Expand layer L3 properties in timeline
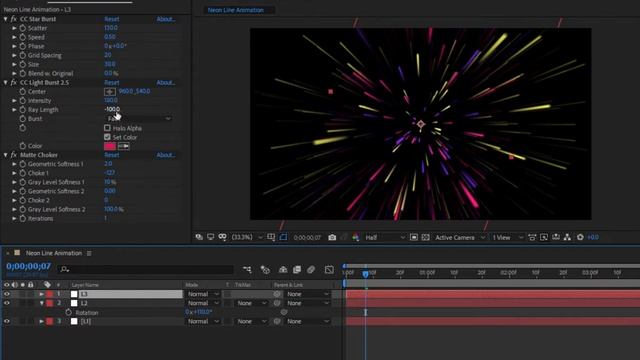The image size is (640, 360). pos(41,294)
